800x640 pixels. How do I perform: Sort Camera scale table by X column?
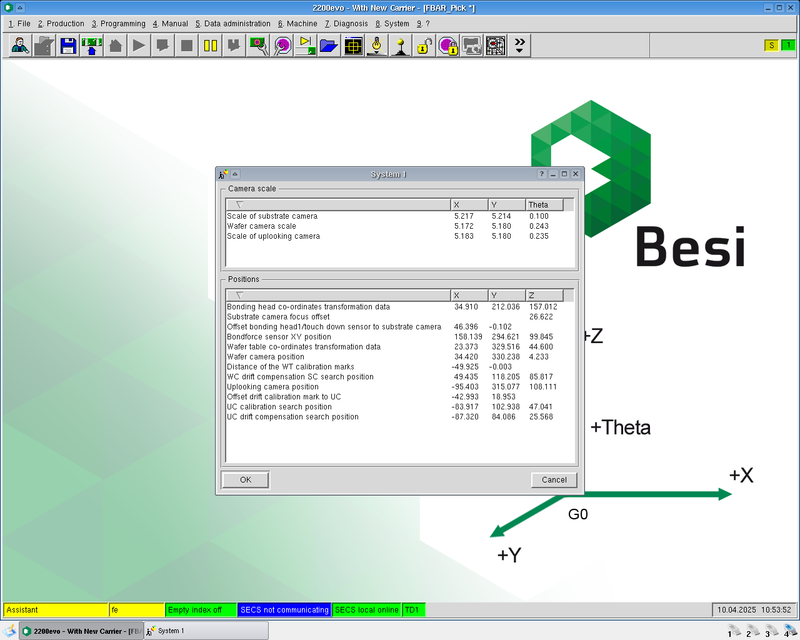(x=469, y=205)
